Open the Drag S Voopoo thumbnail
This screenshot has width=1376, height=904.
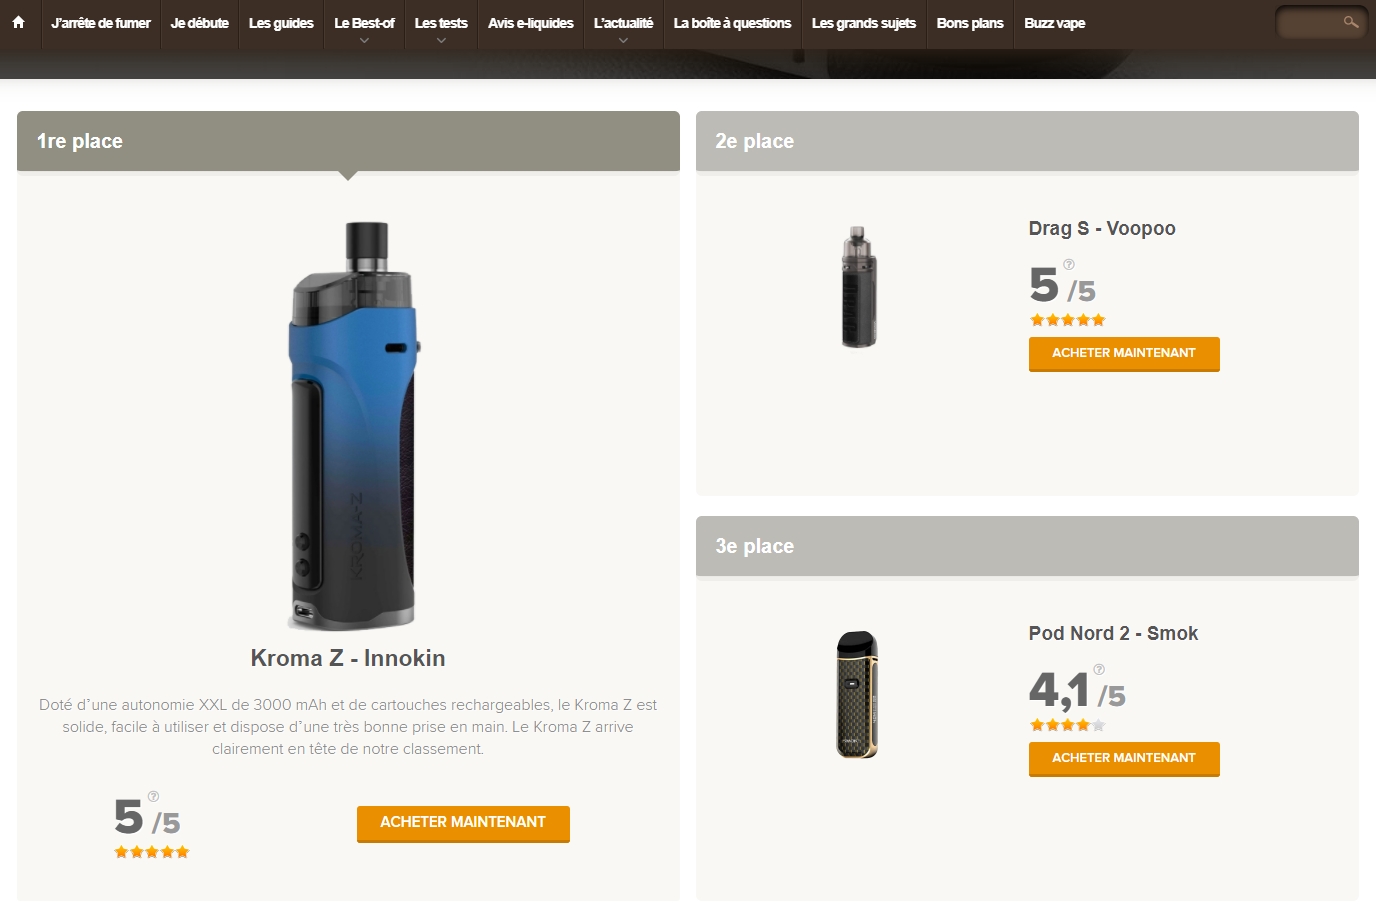tap(859, 287)
